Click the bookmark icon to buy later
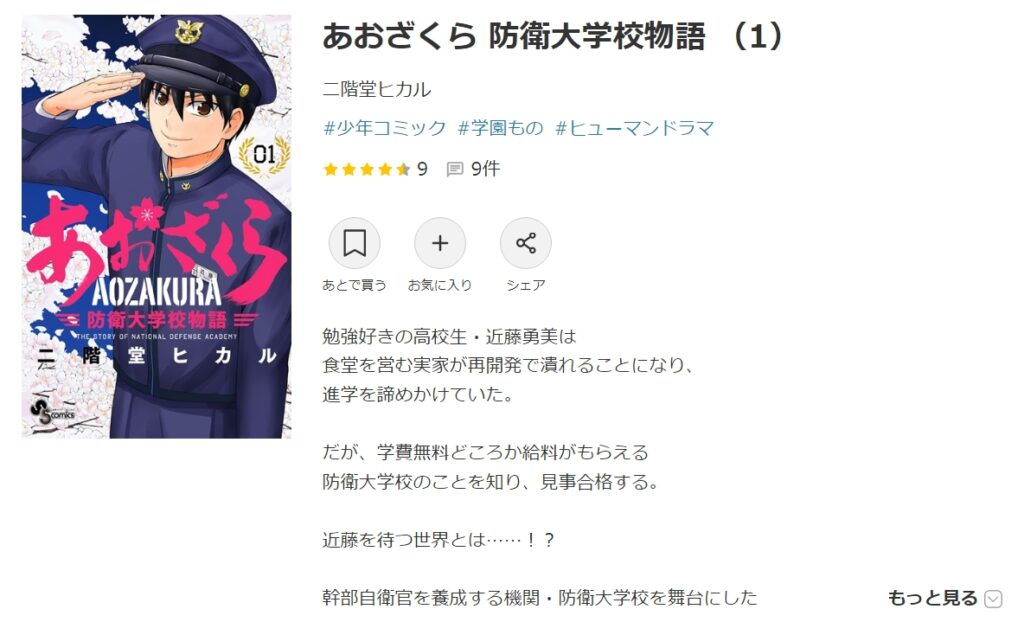 pyautogui.click(x=354, y=243)
